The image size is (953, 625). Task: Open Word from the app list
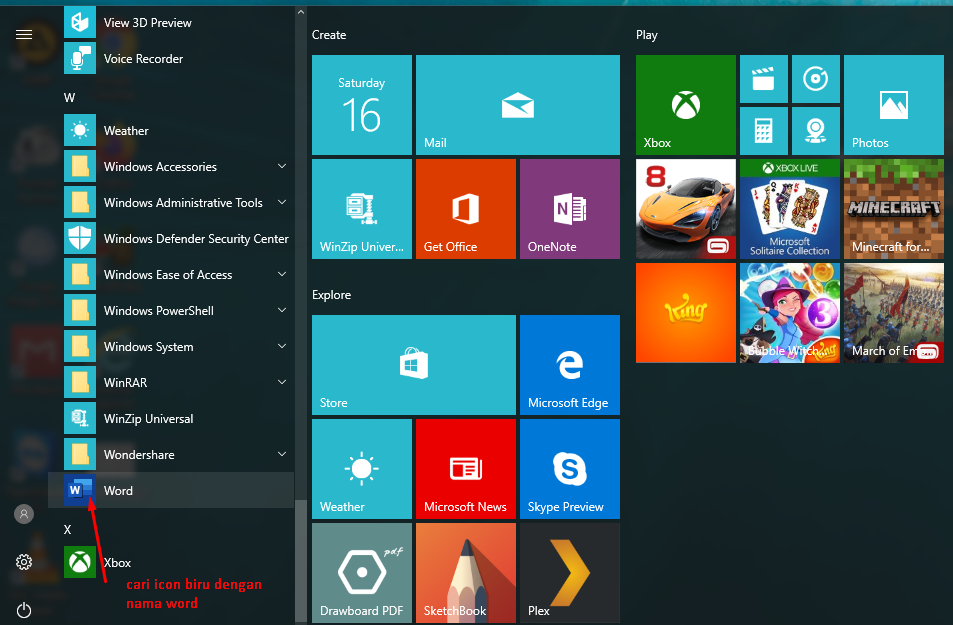118,490
